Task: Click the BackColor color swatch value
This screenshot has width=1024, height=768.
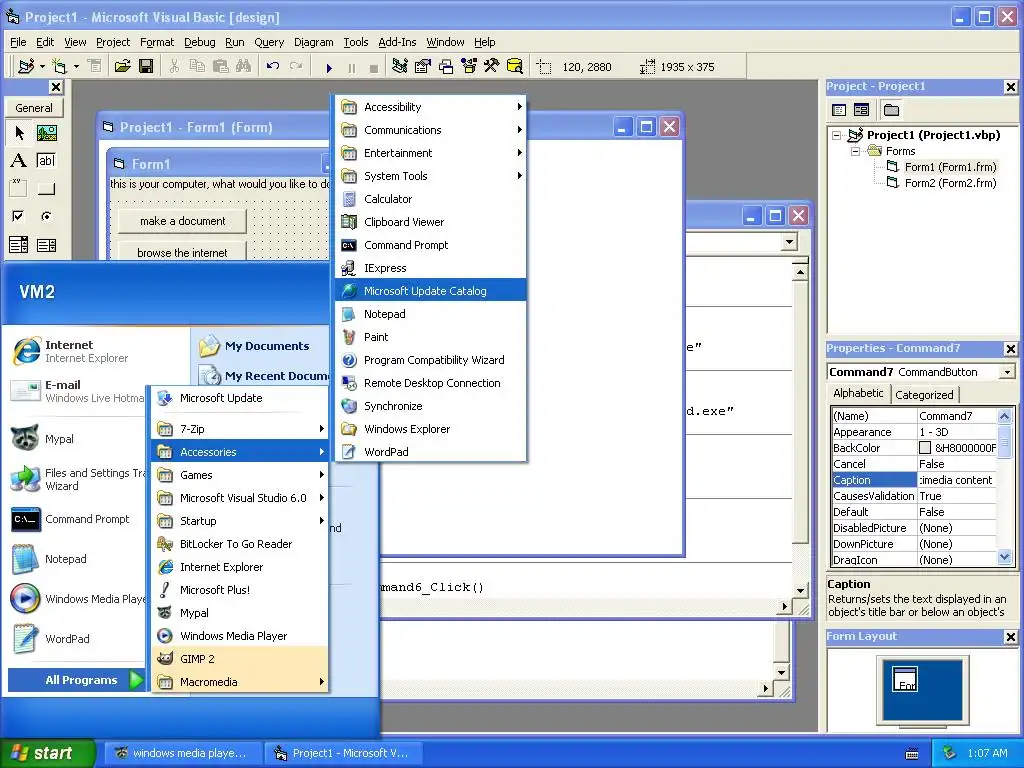Action: (925, 448)
